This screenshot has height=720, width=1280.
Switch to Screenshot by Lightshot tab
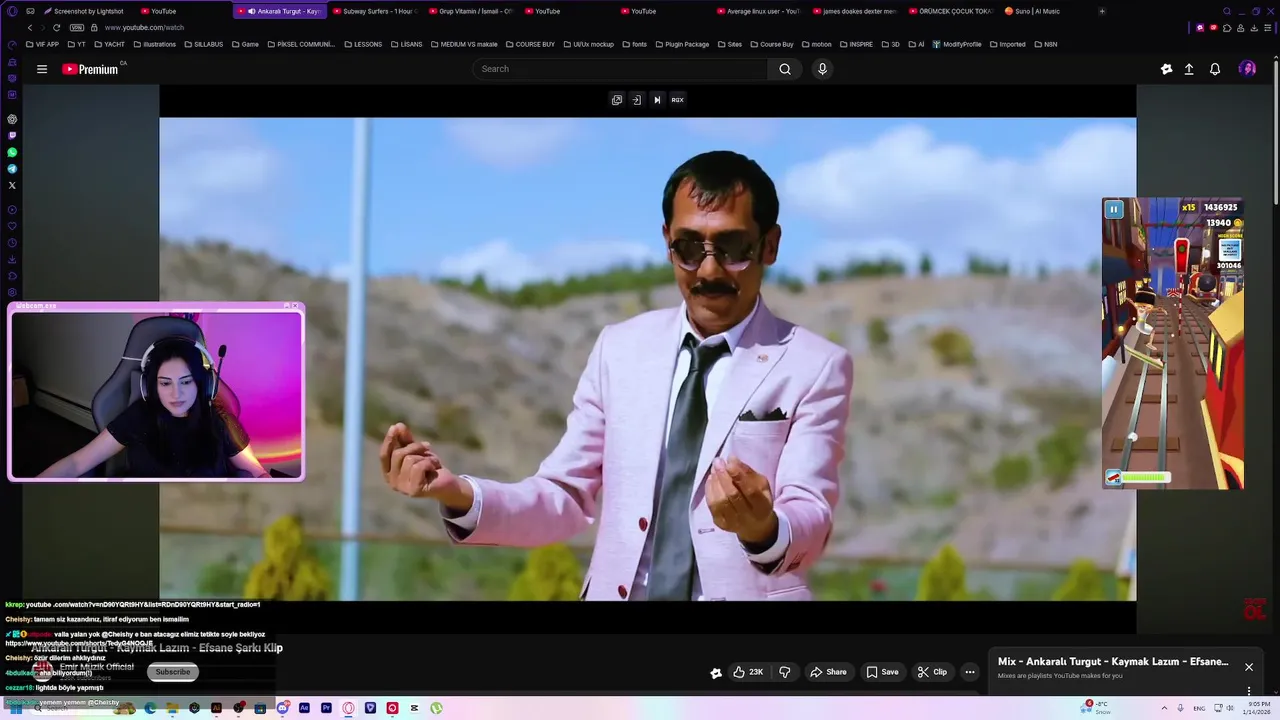tap(82, 11)
